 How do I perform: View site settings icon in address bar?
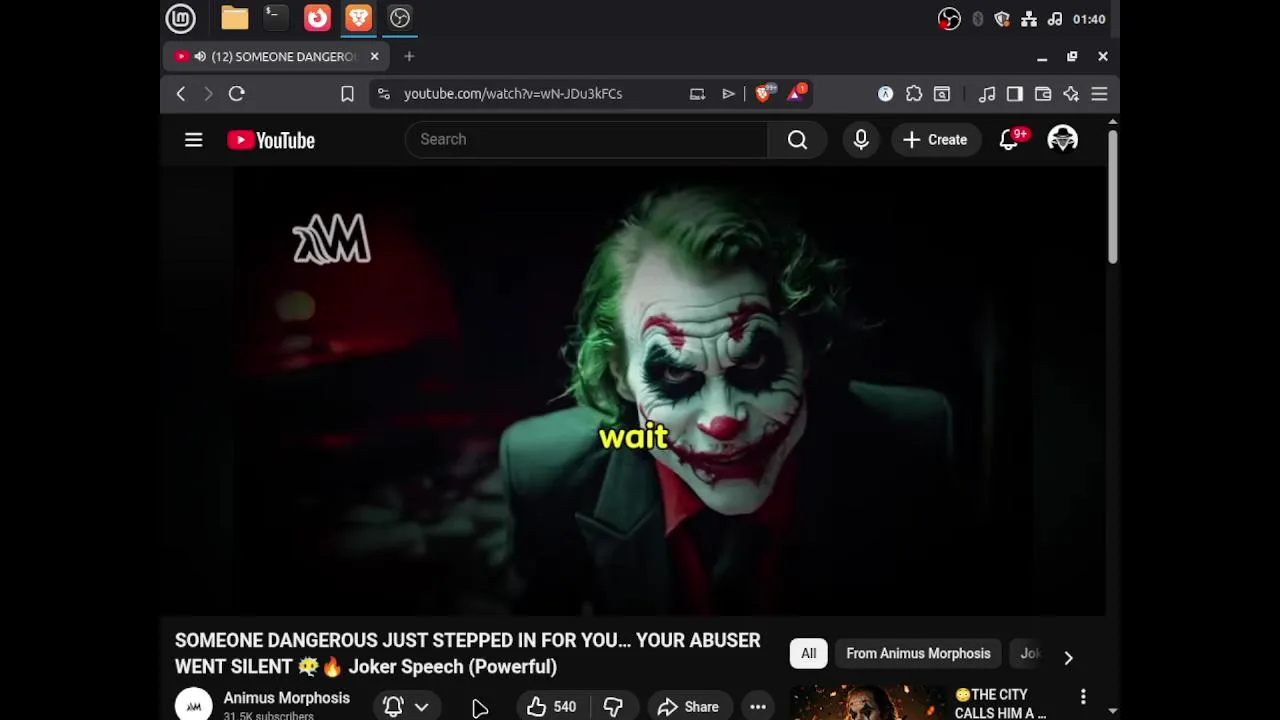pyautogui.click(x=383, y=93)
